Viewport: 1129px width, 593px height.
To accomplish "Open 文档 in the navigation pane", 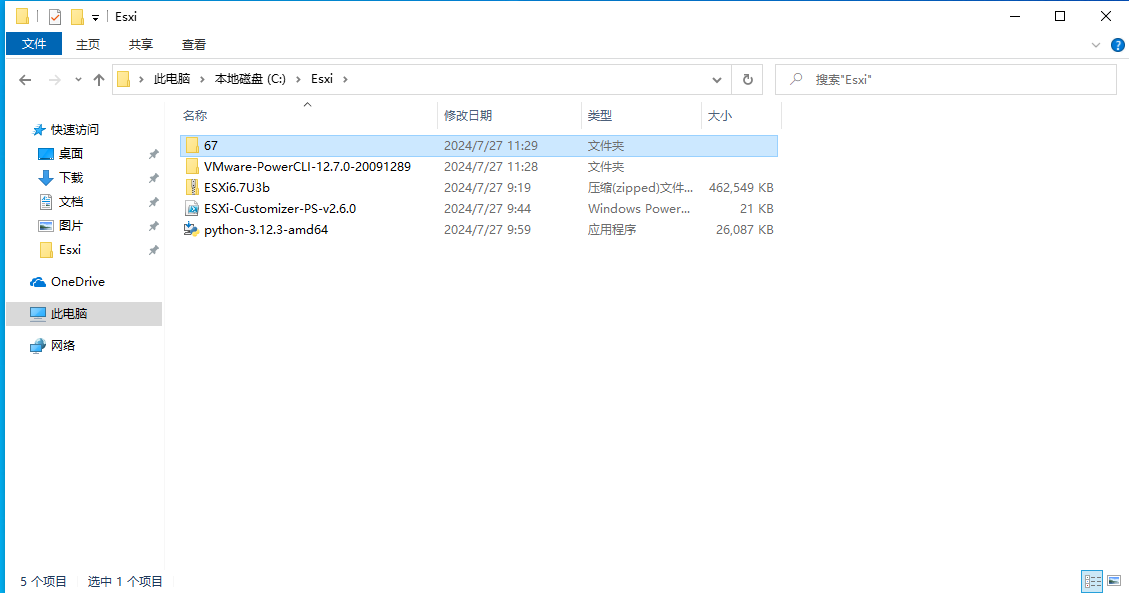I will (71, 202).
